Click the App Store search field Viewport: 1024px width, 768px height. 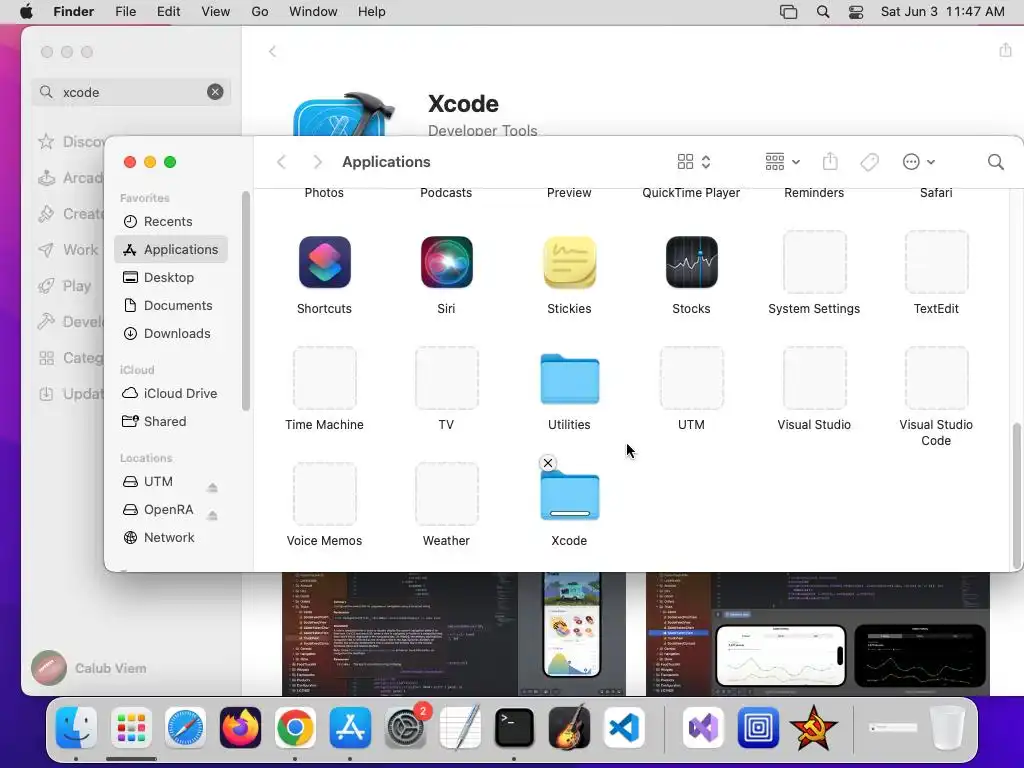click(x=131, y=92)
